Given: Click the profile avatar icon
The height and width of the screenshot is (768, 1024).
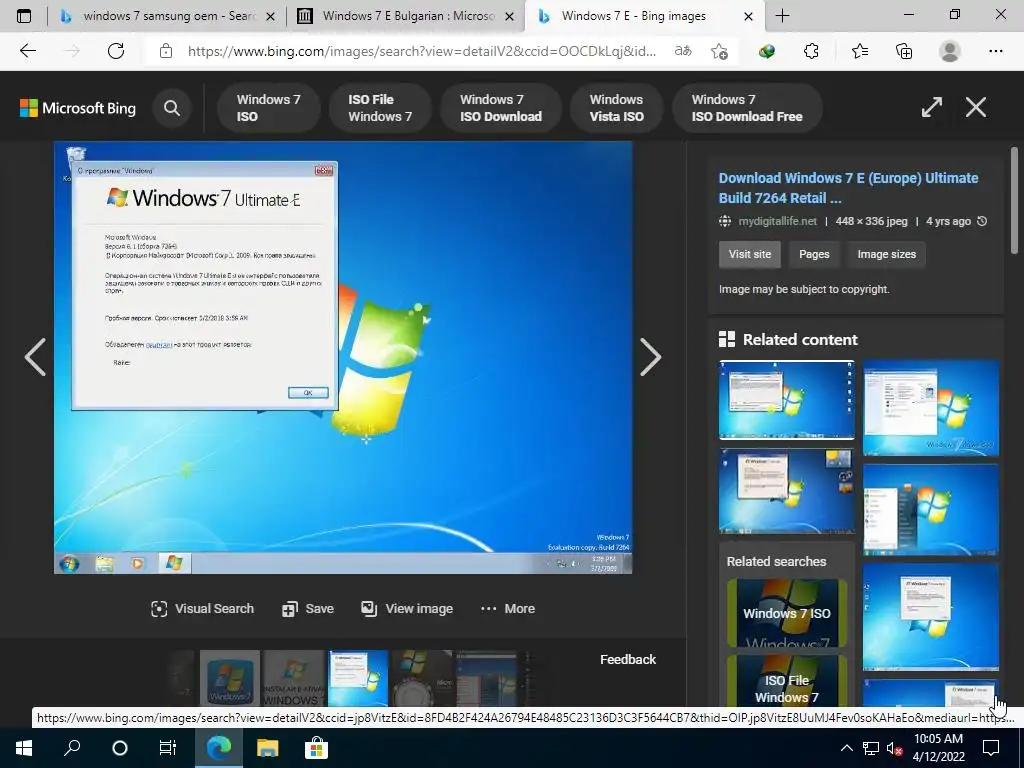Looking at the screenshot, I should (x=949, y=51).
